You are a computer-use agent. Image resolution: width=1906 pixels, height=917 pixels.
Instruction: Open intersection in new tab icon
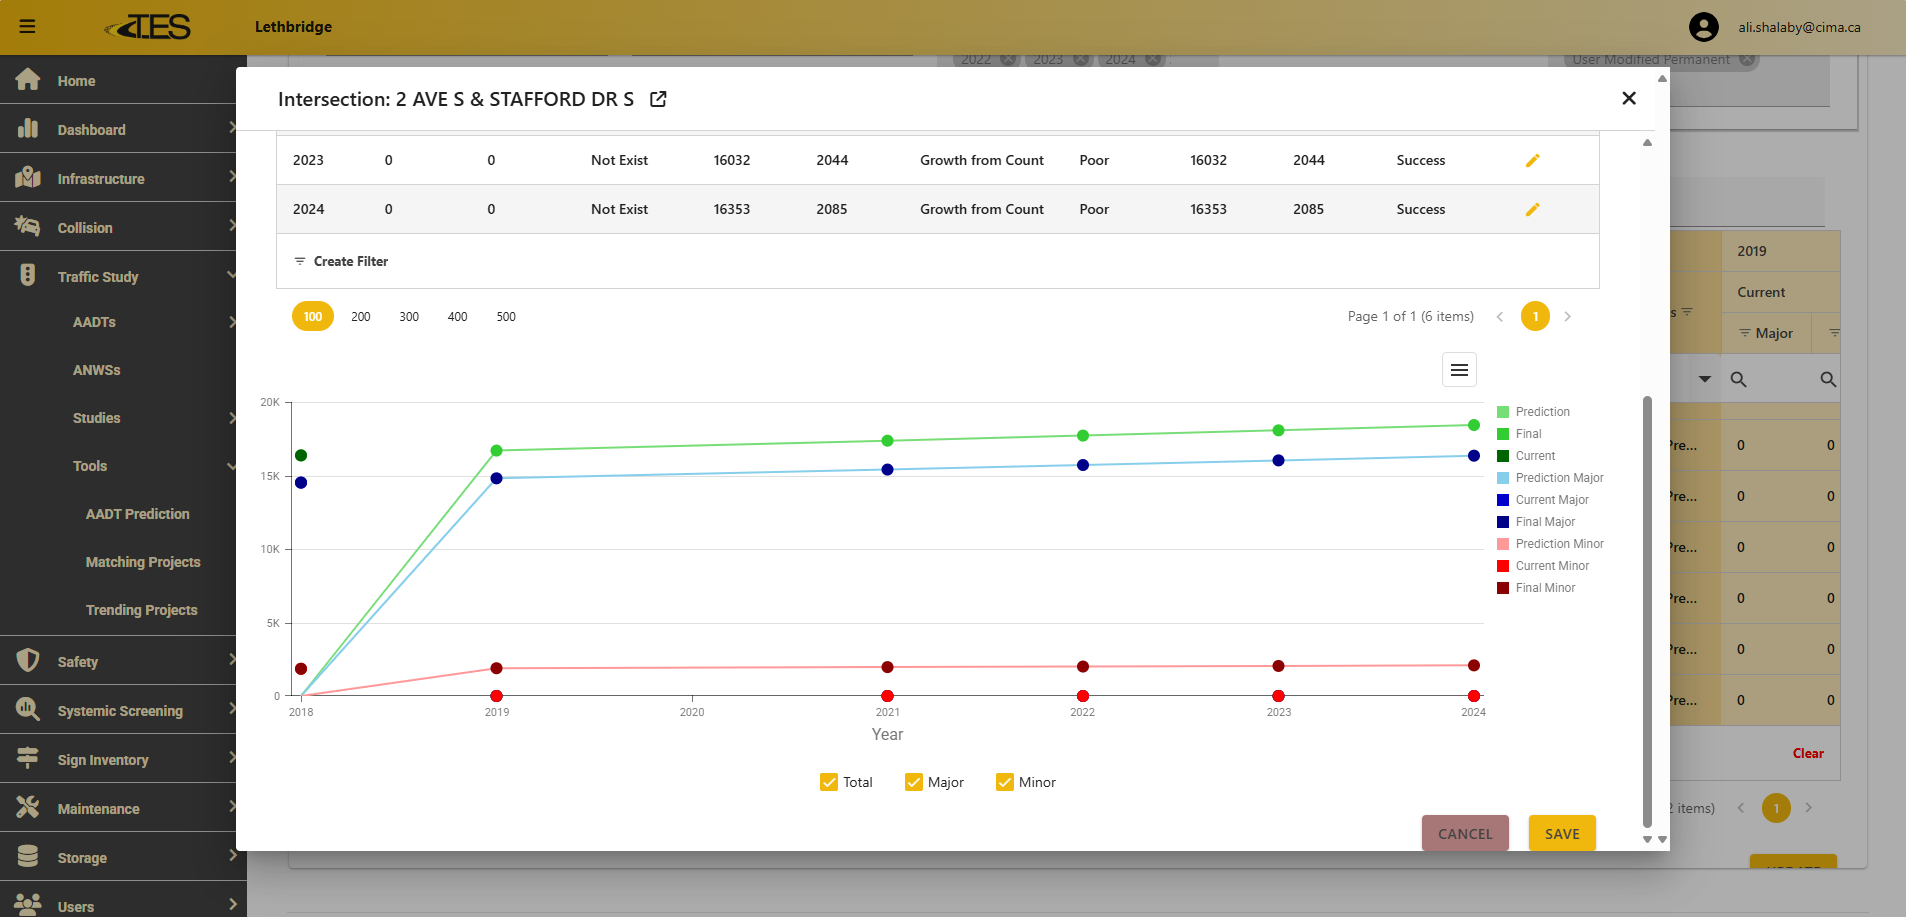tap(658, 99)
